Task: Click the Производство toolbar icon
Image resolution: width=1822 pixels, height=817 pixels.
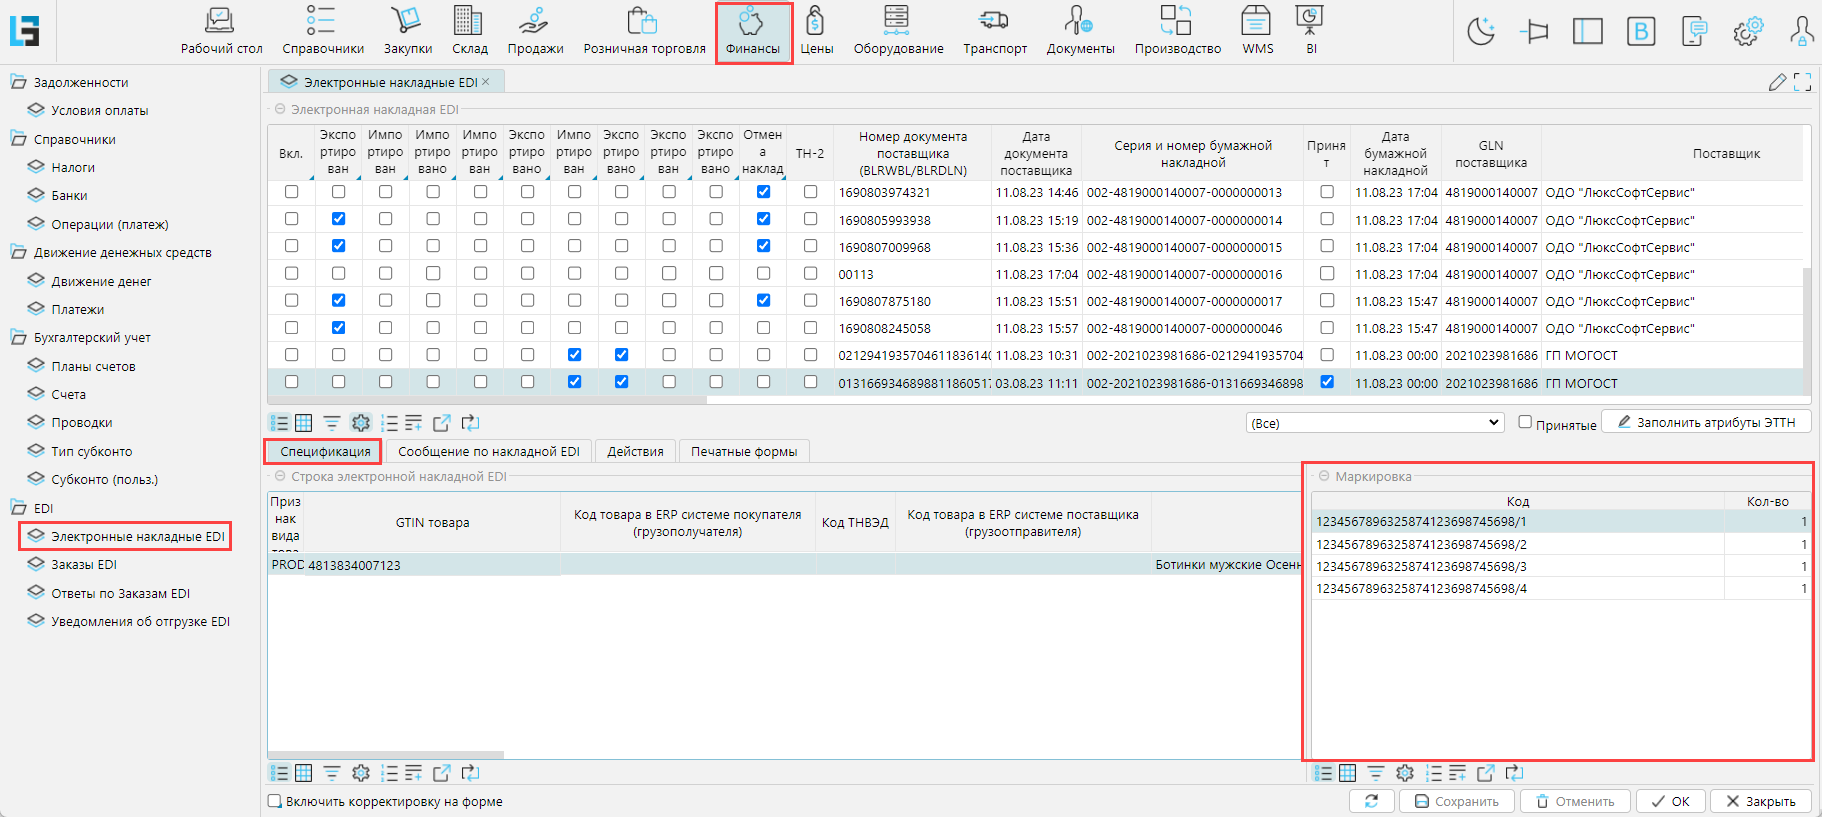Action: pyautogui.click(x=1177, y=30)
